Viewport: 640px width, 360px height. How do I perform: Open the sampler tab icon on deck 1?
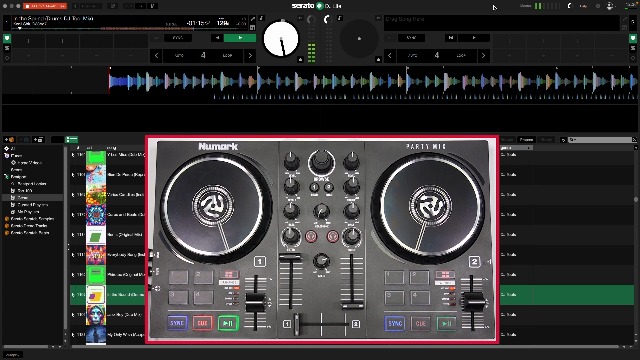pyautogui.click(x=7, y=49)
